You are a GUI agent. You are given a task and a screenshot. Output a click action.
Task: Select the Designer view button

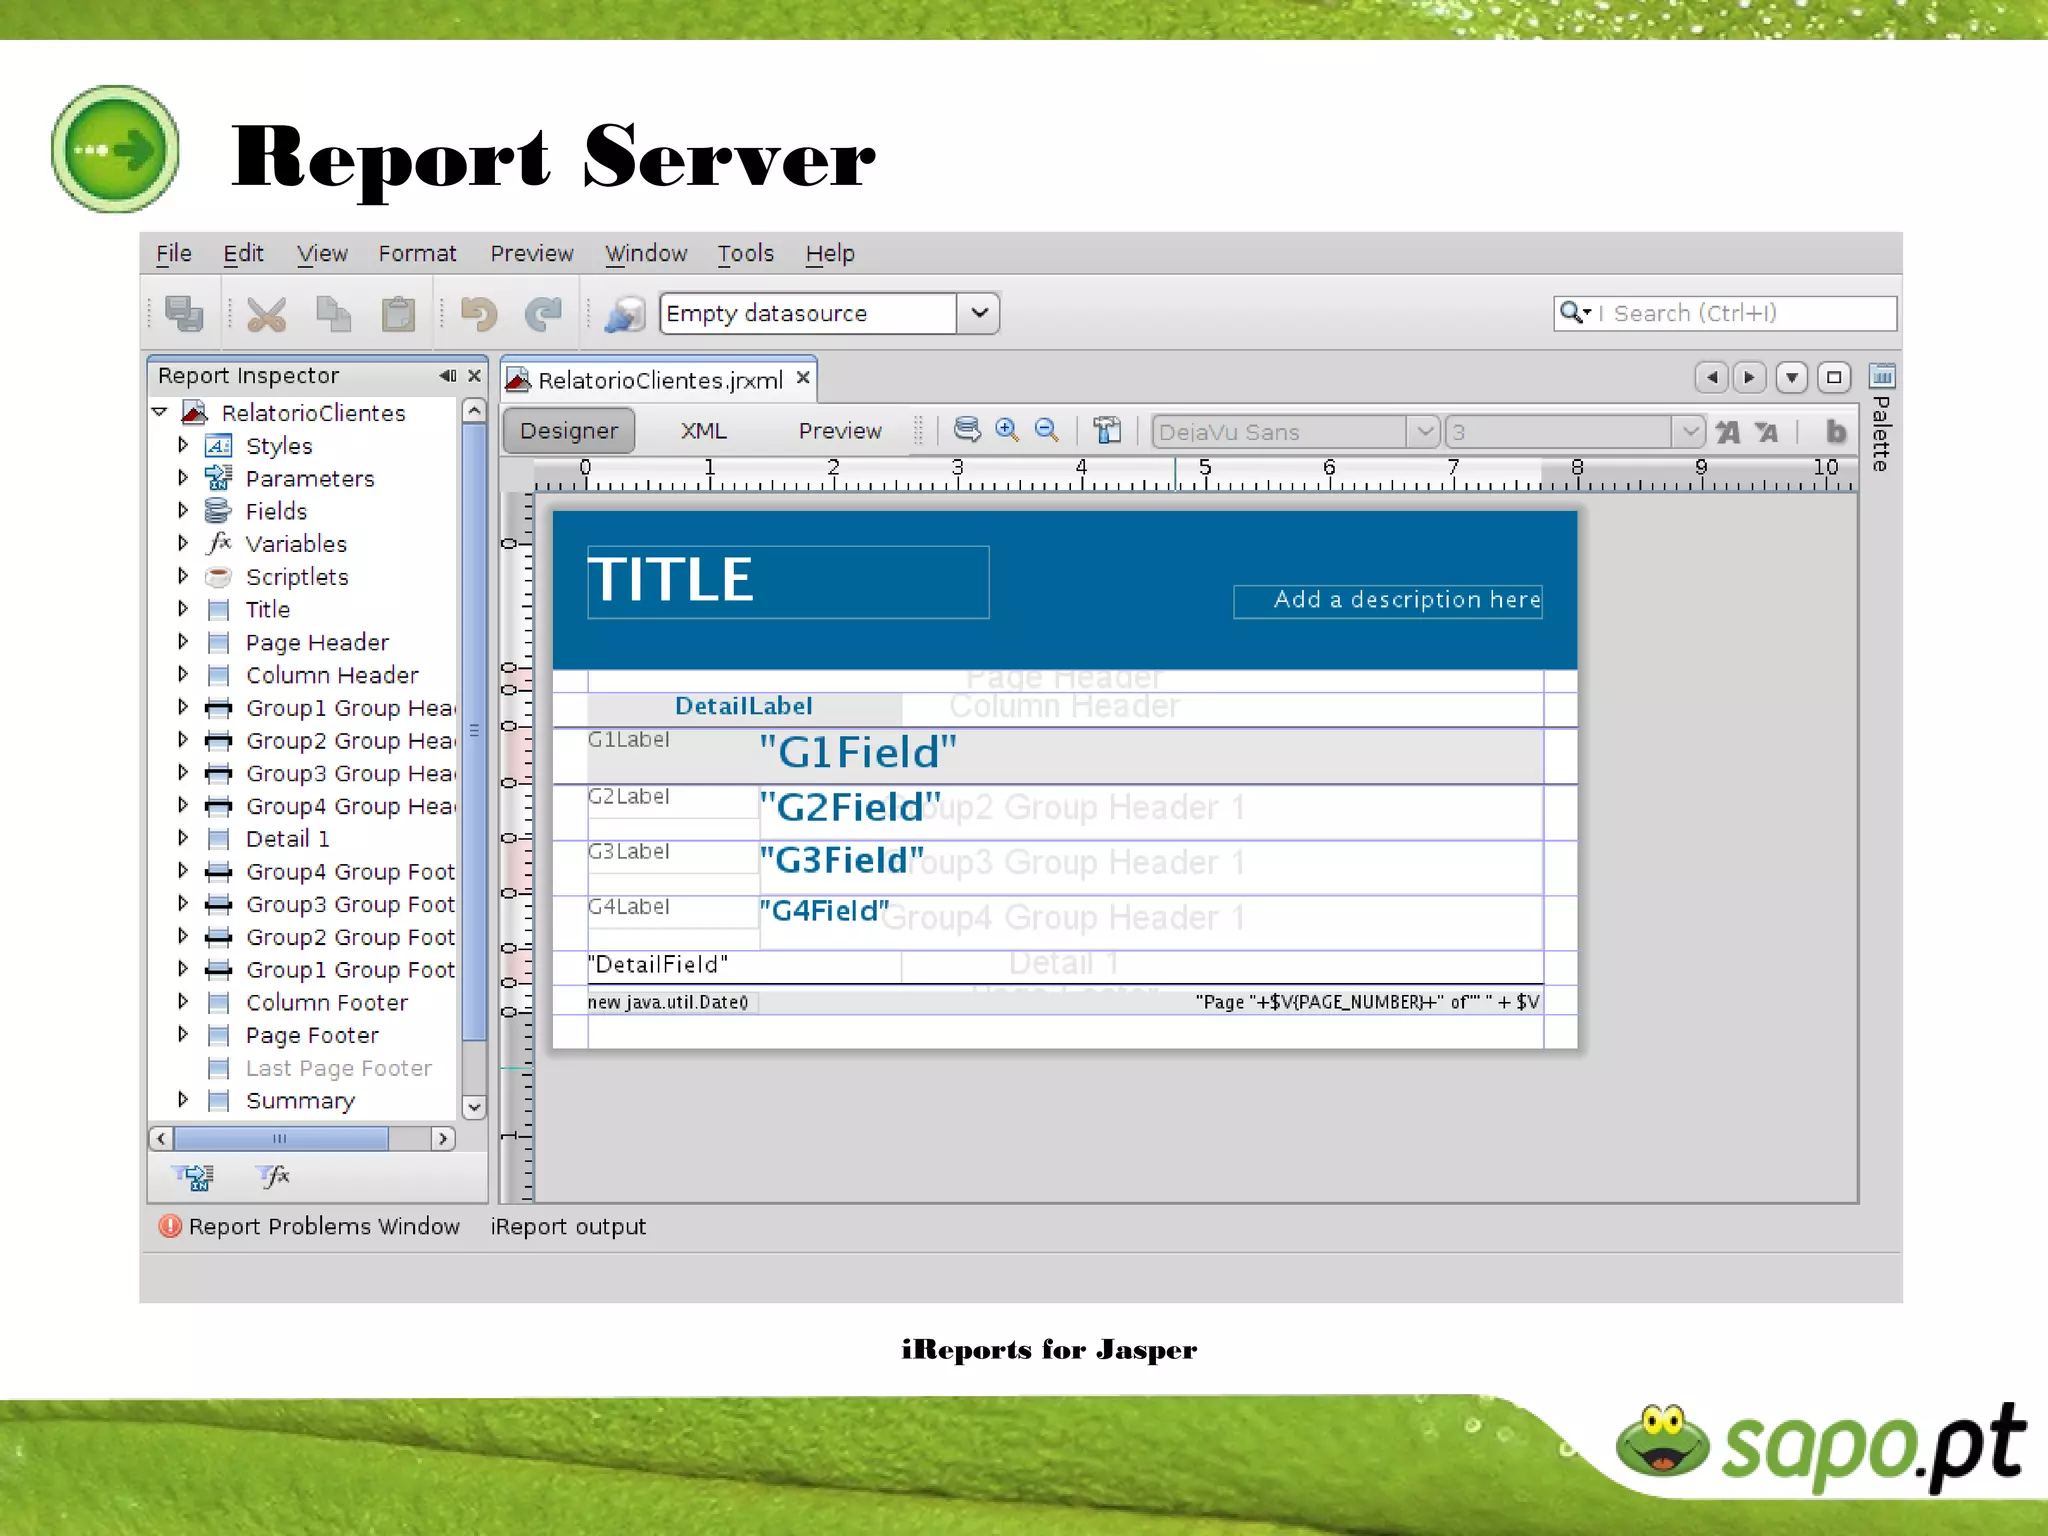568,431
